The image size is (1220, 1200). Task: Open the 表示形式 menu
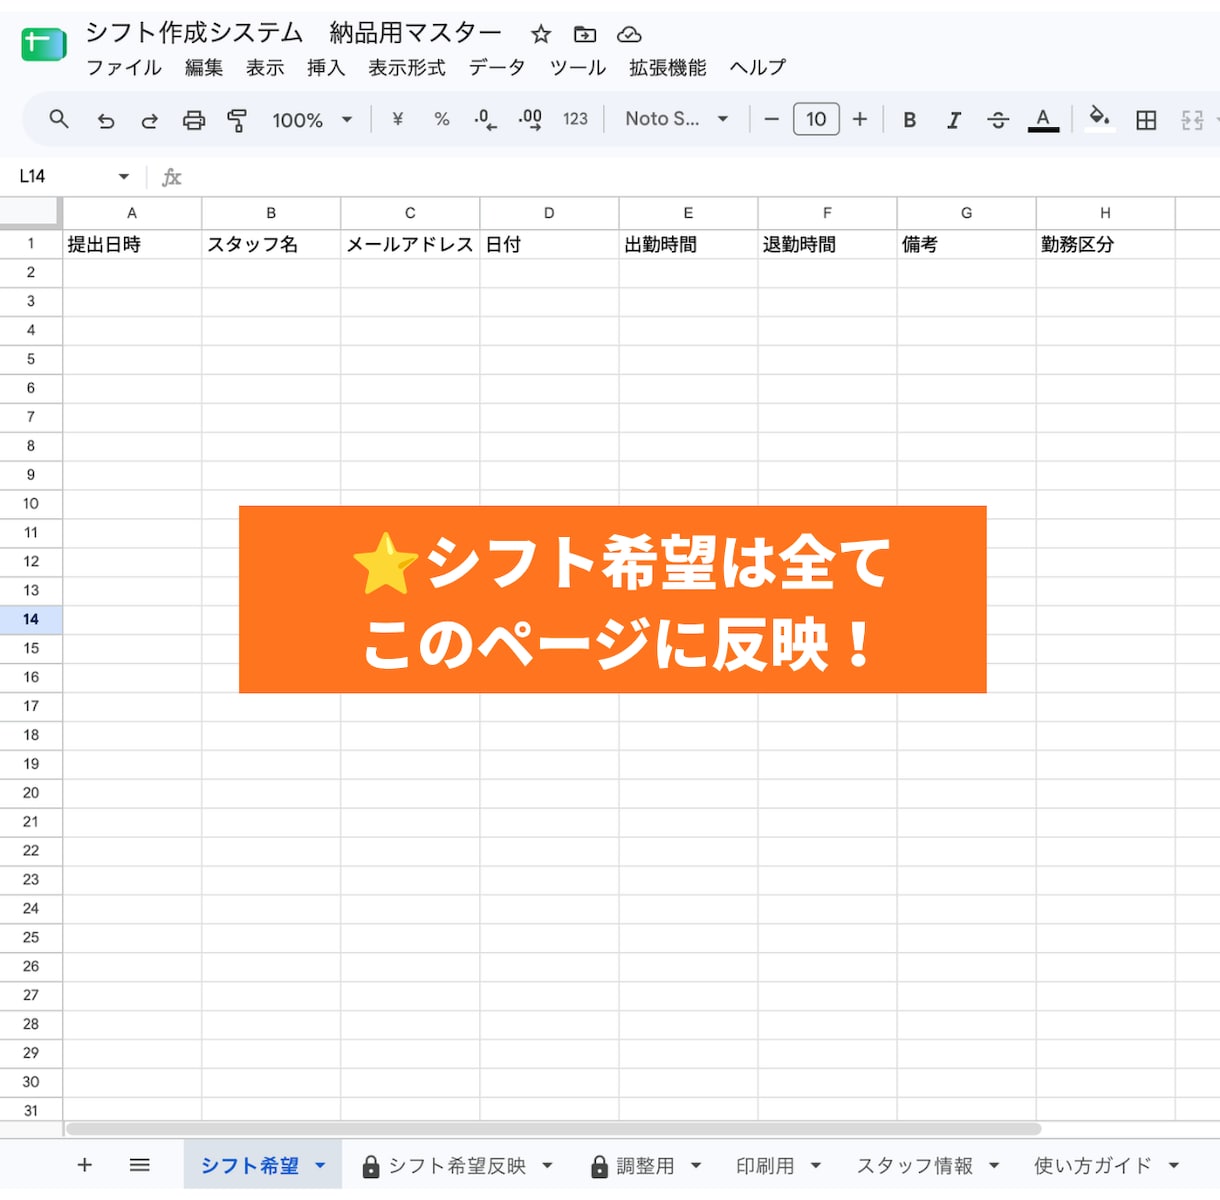(407, 68)
